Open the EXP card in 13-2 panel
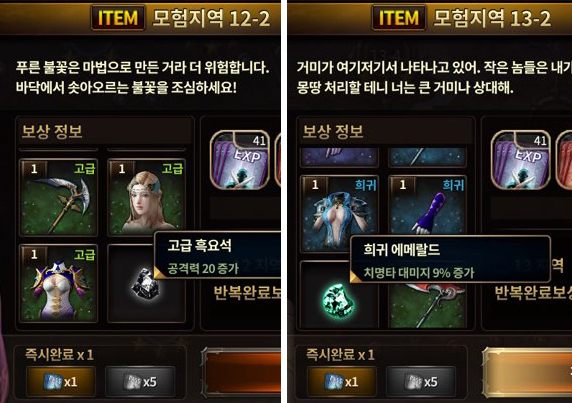Viewport: 572px width, 403px height. tap(521, 160)
